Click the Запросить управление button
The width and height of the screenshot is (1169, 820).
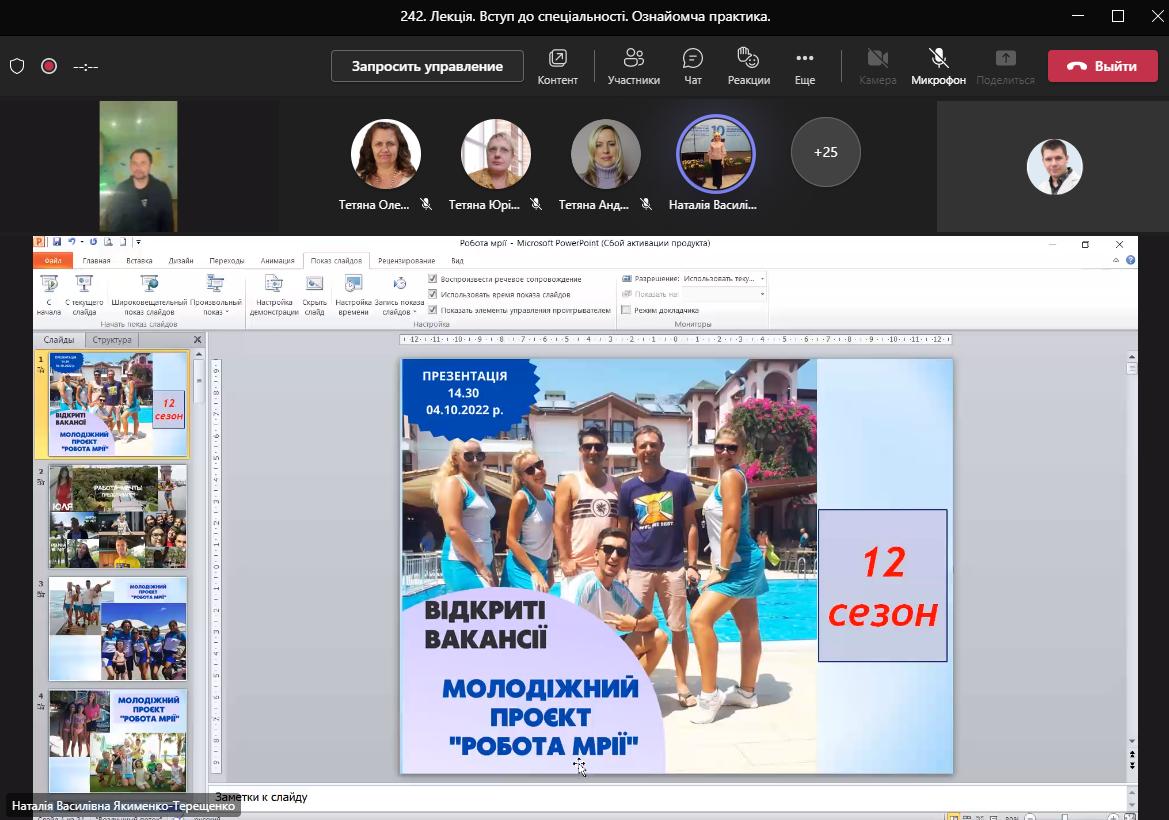(x=427, y=66)
